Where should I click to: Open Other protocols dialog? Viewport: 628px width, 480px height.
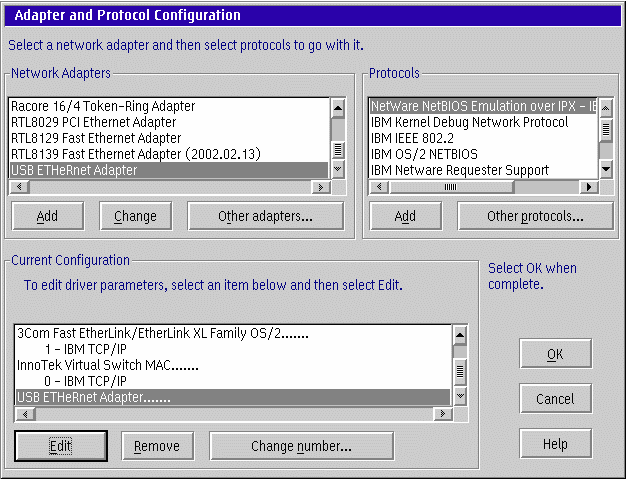pos(535,216)
